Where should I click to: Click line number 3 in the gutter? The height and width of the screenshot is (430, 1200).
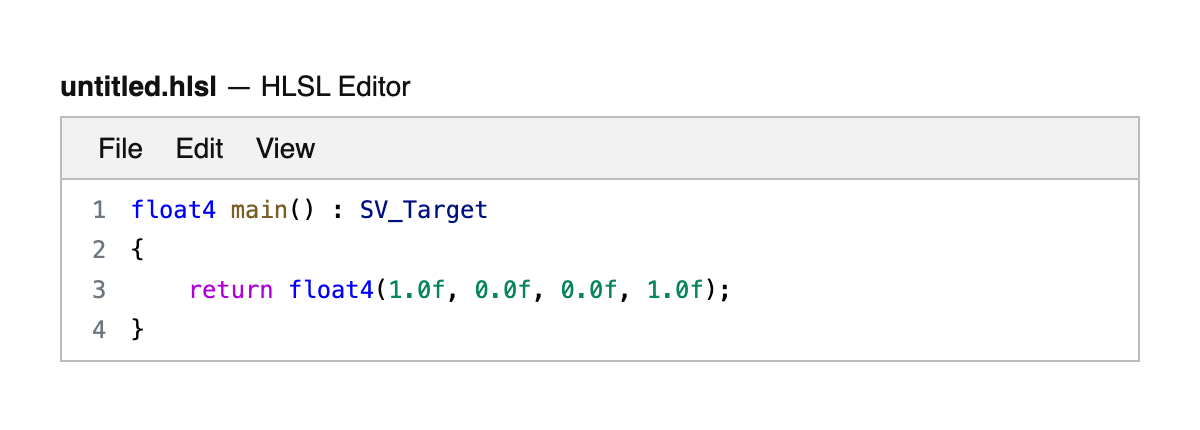pyautogui.click(x=98, y=290)
